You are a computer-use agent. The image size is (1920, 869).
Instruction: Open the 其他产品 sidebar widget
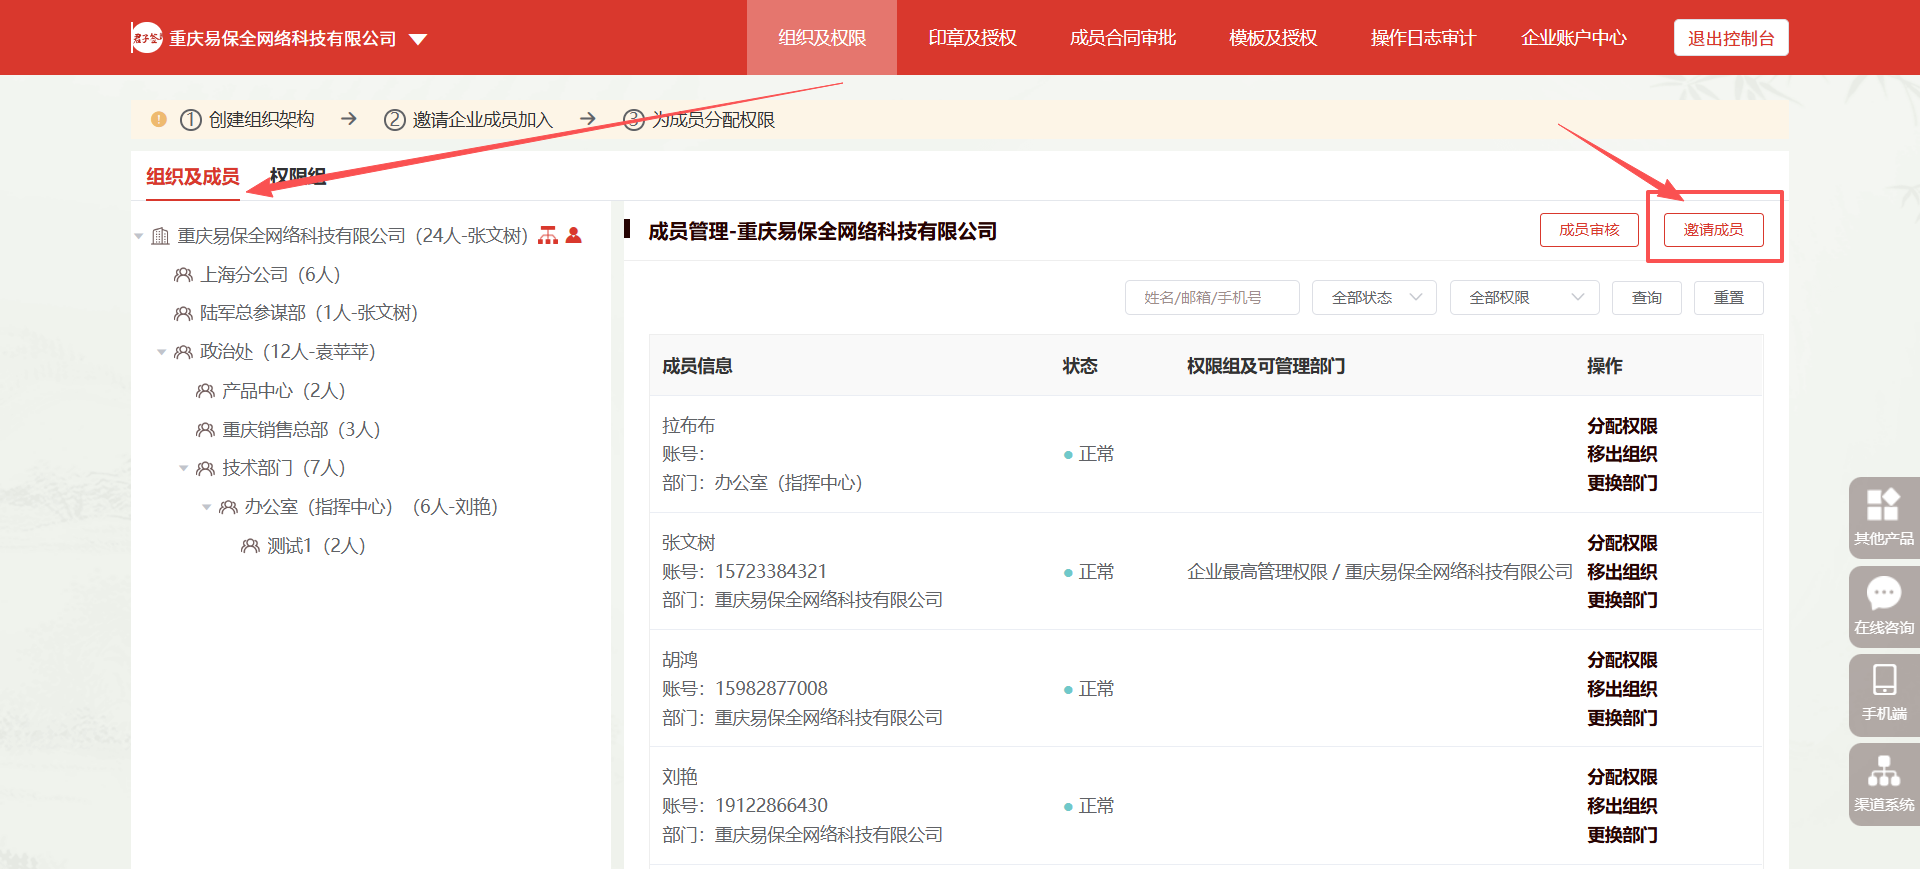pyautogui.click(x=1883, y=516)
